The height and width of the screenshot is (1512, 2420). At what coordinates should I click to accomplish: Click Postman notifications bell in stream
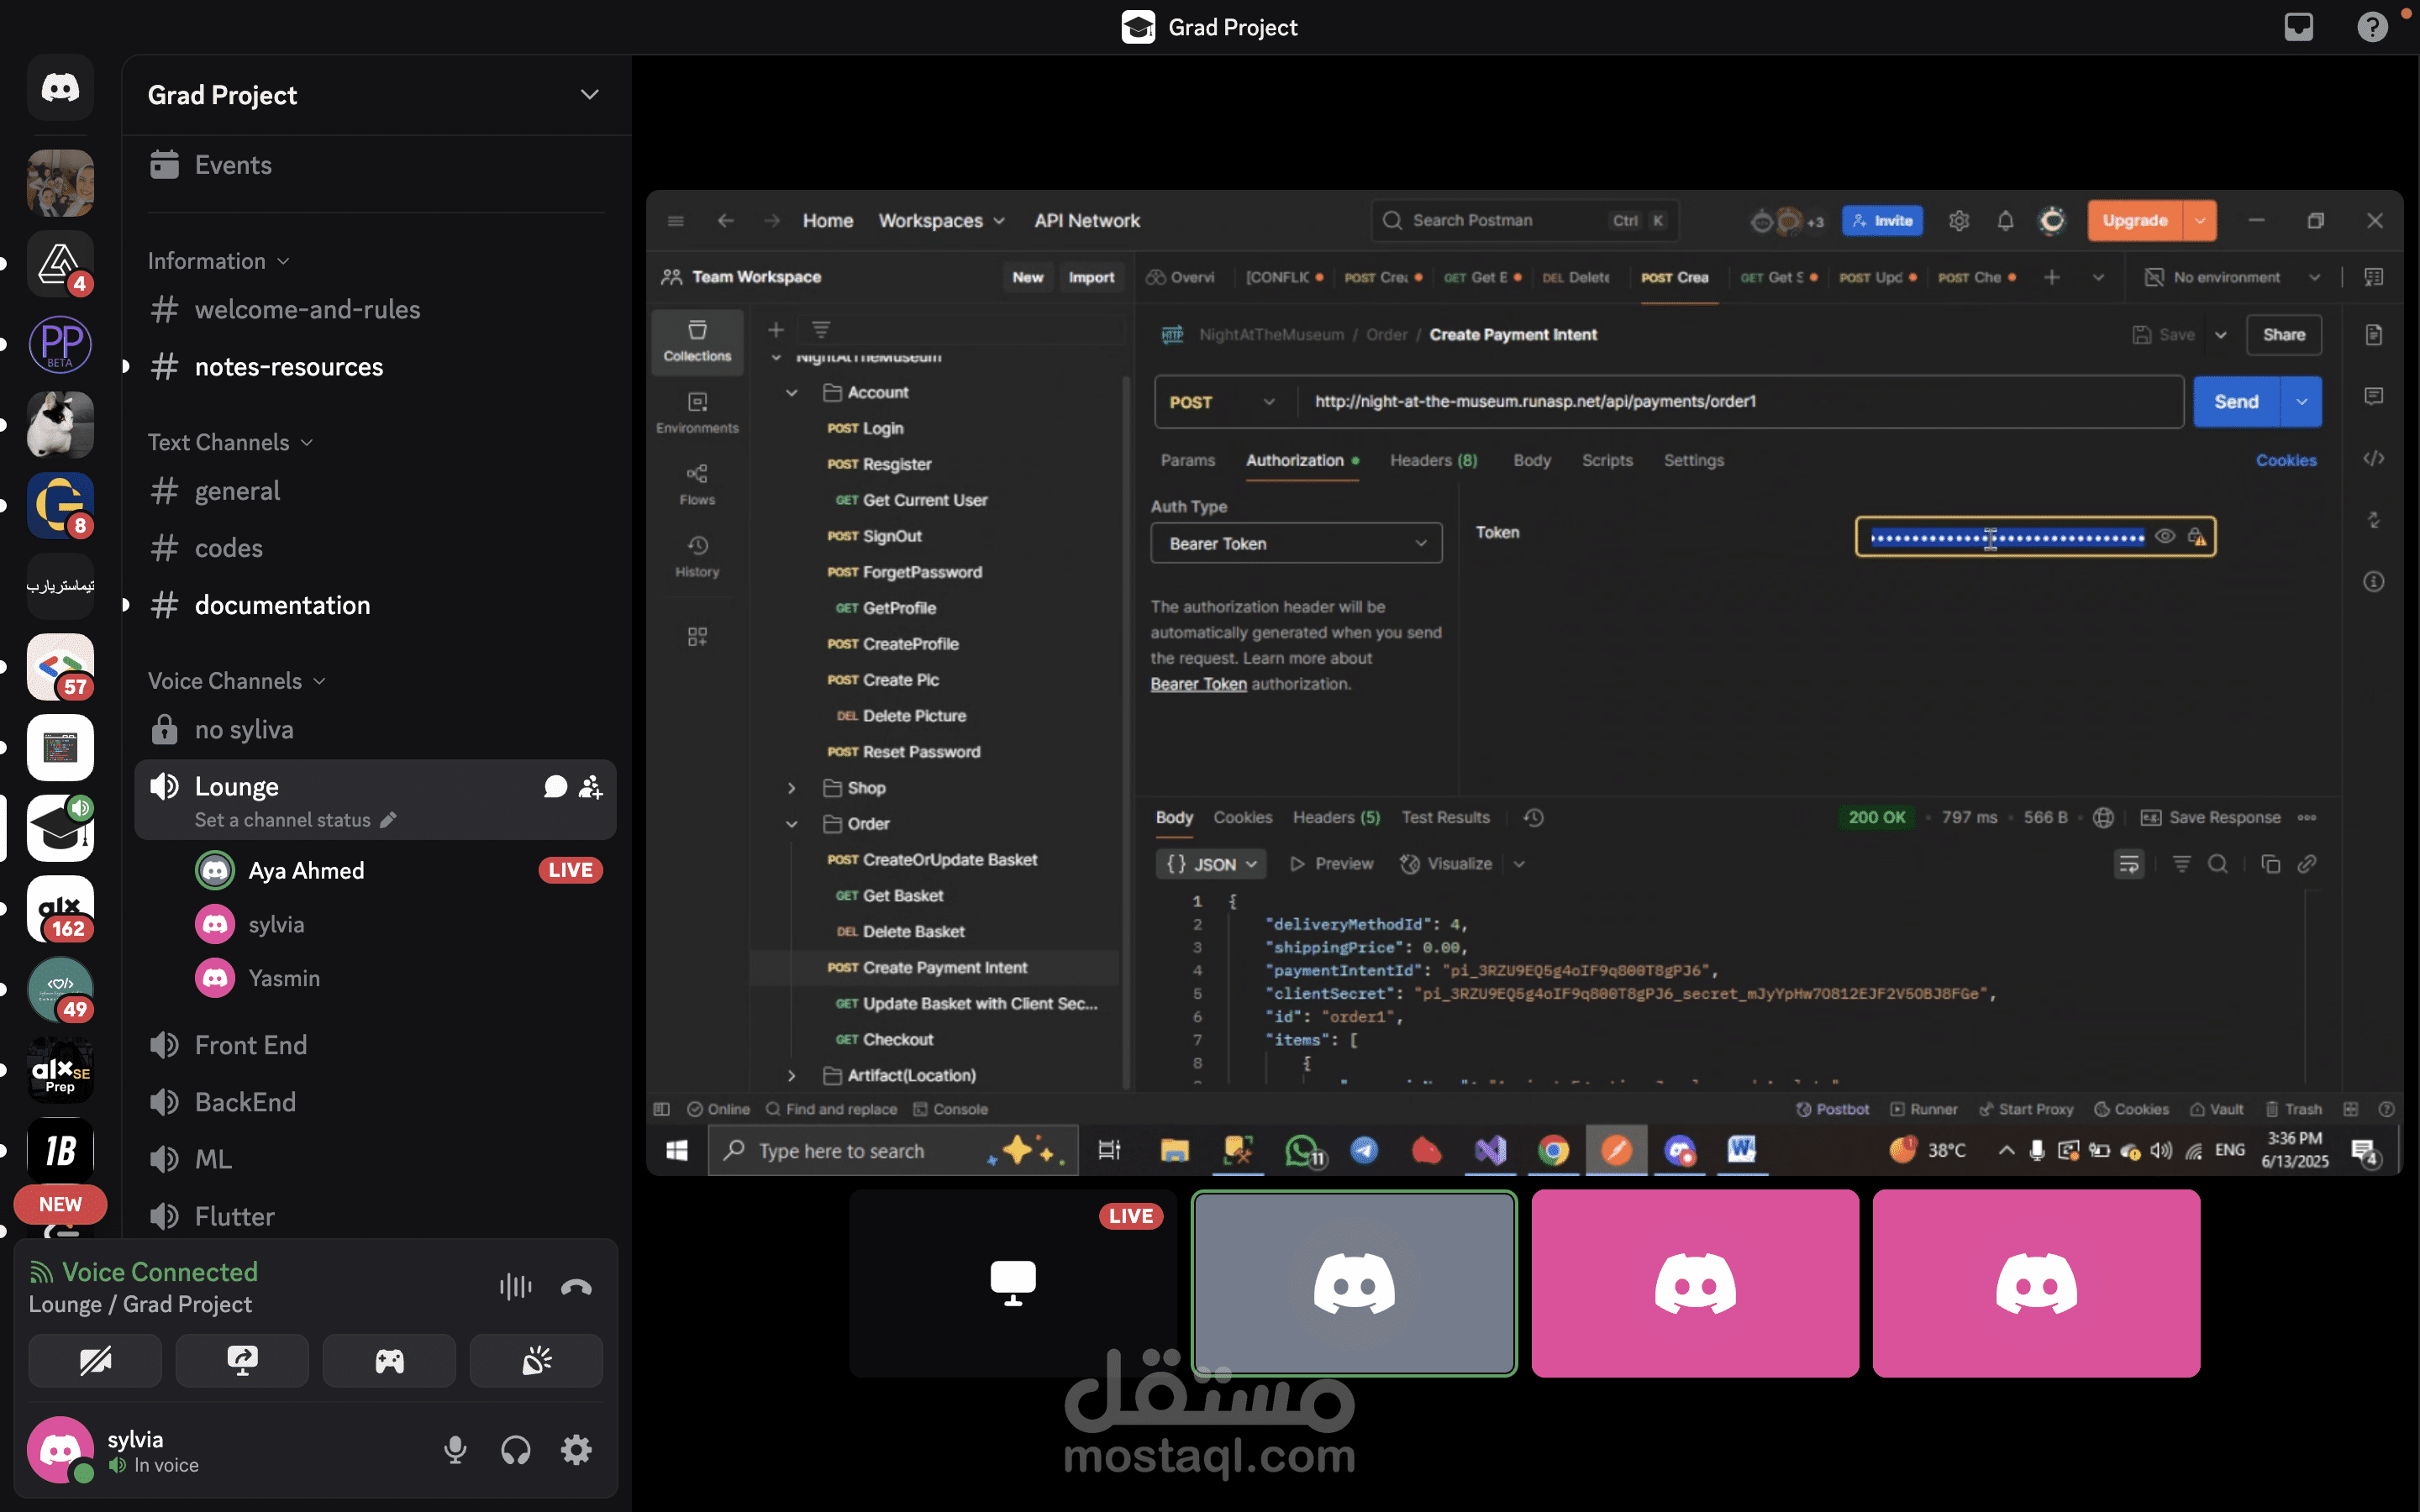2005,221
